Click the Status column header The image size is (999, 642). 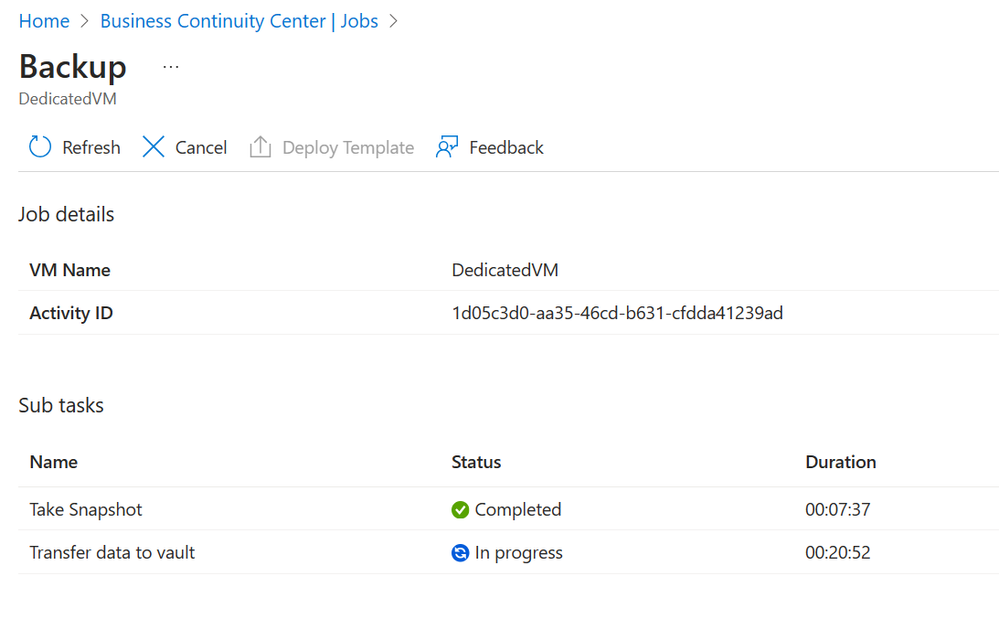coord(476,462)
